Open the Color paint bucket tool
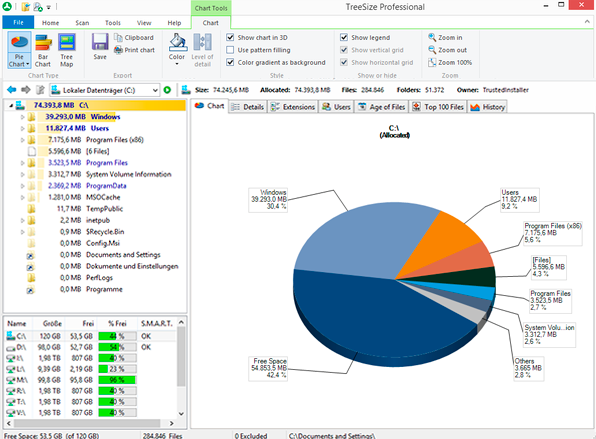The height and width of the screenshot is (439, 596). (178, 42)
